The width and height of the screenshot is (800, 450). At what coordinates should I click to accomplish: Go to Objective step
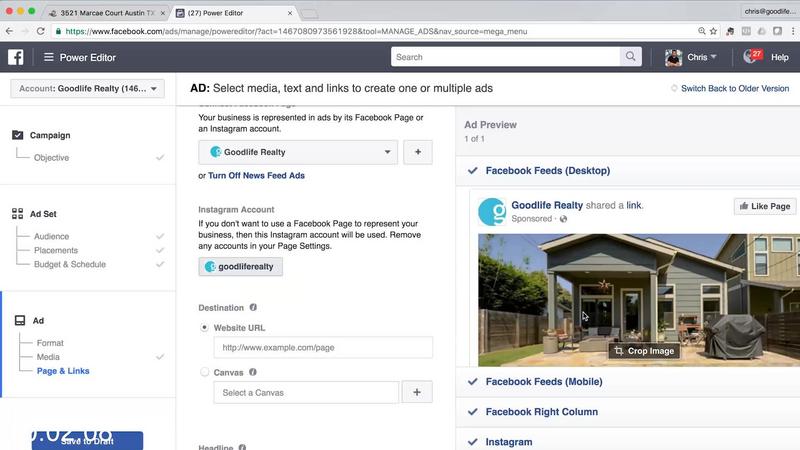click(x=52, y=158)
